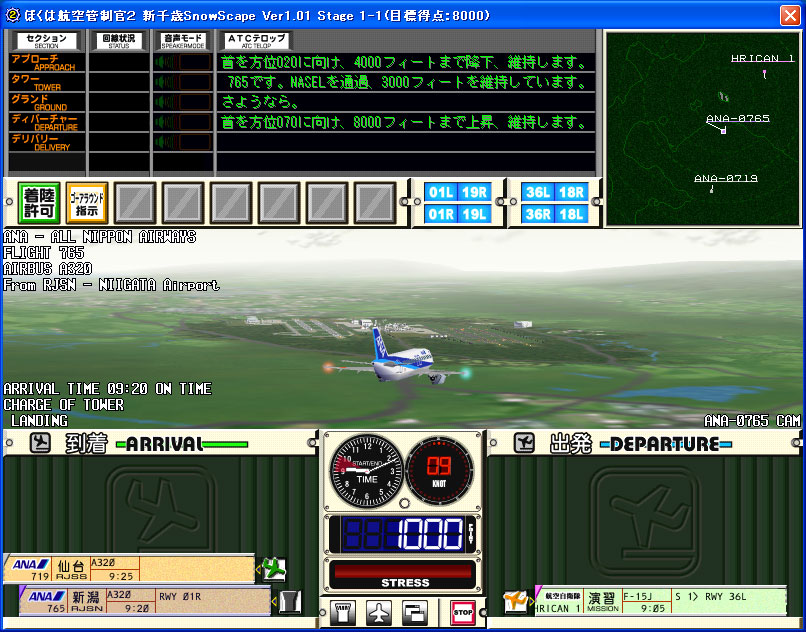806x632 pixels.
Task: Toggle speaker mode for the Departure row
Action: 183,122
